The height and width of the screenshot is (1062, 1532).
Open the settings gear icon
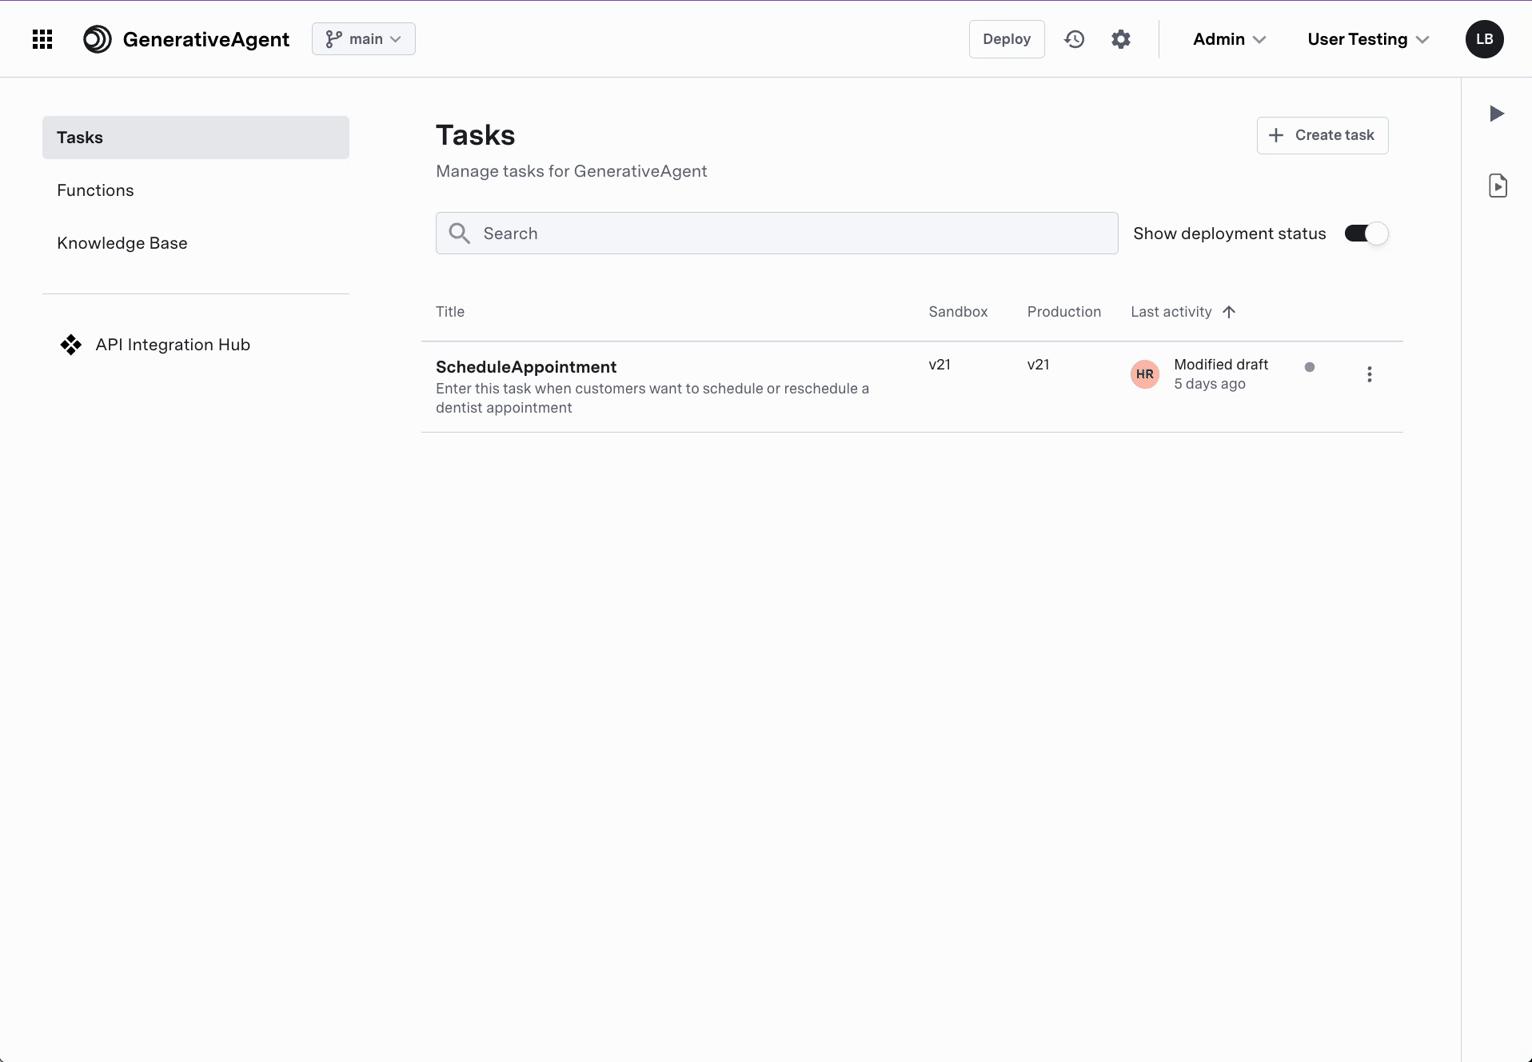(x=1120, y=39)
